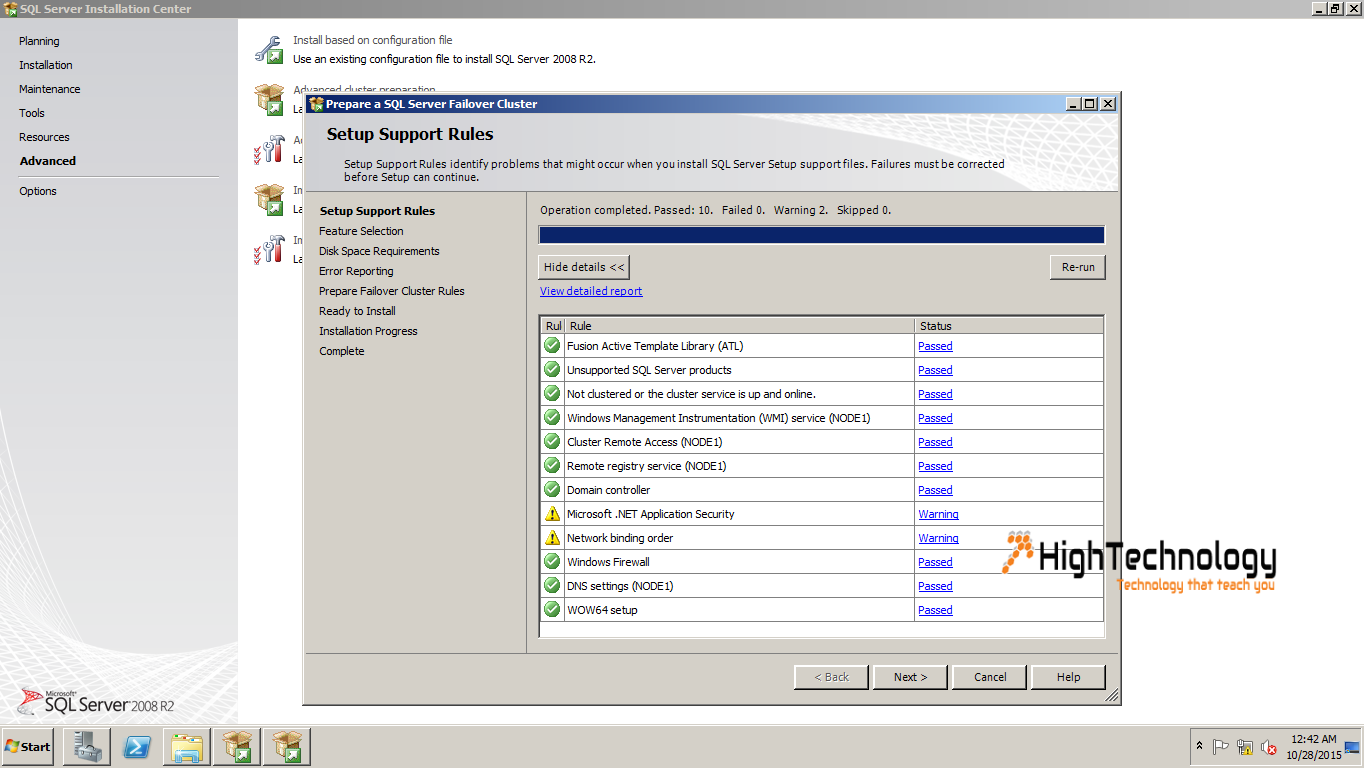1364x768 pixels.
Task: Open the Action Center flag tray icon
Action: pos(1221,747)
